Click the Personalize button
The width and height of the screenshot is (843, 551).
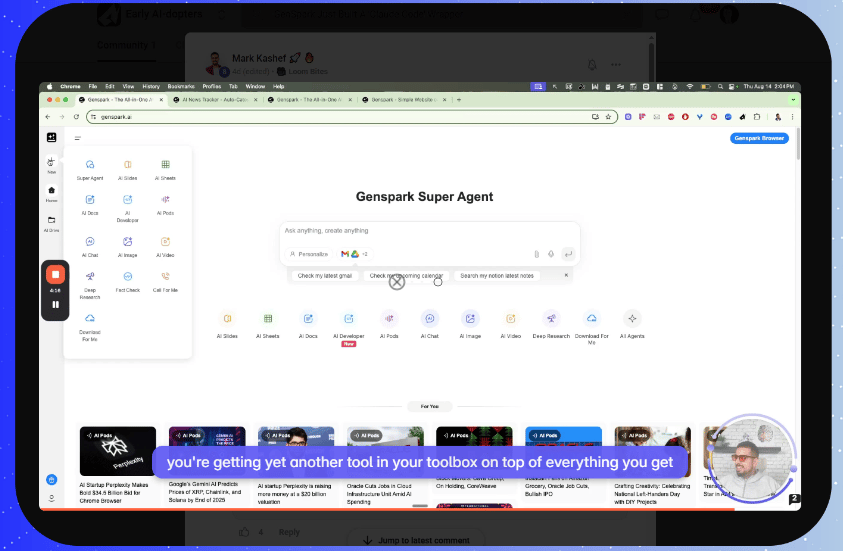pyautogui.click(x=309, y=254)
